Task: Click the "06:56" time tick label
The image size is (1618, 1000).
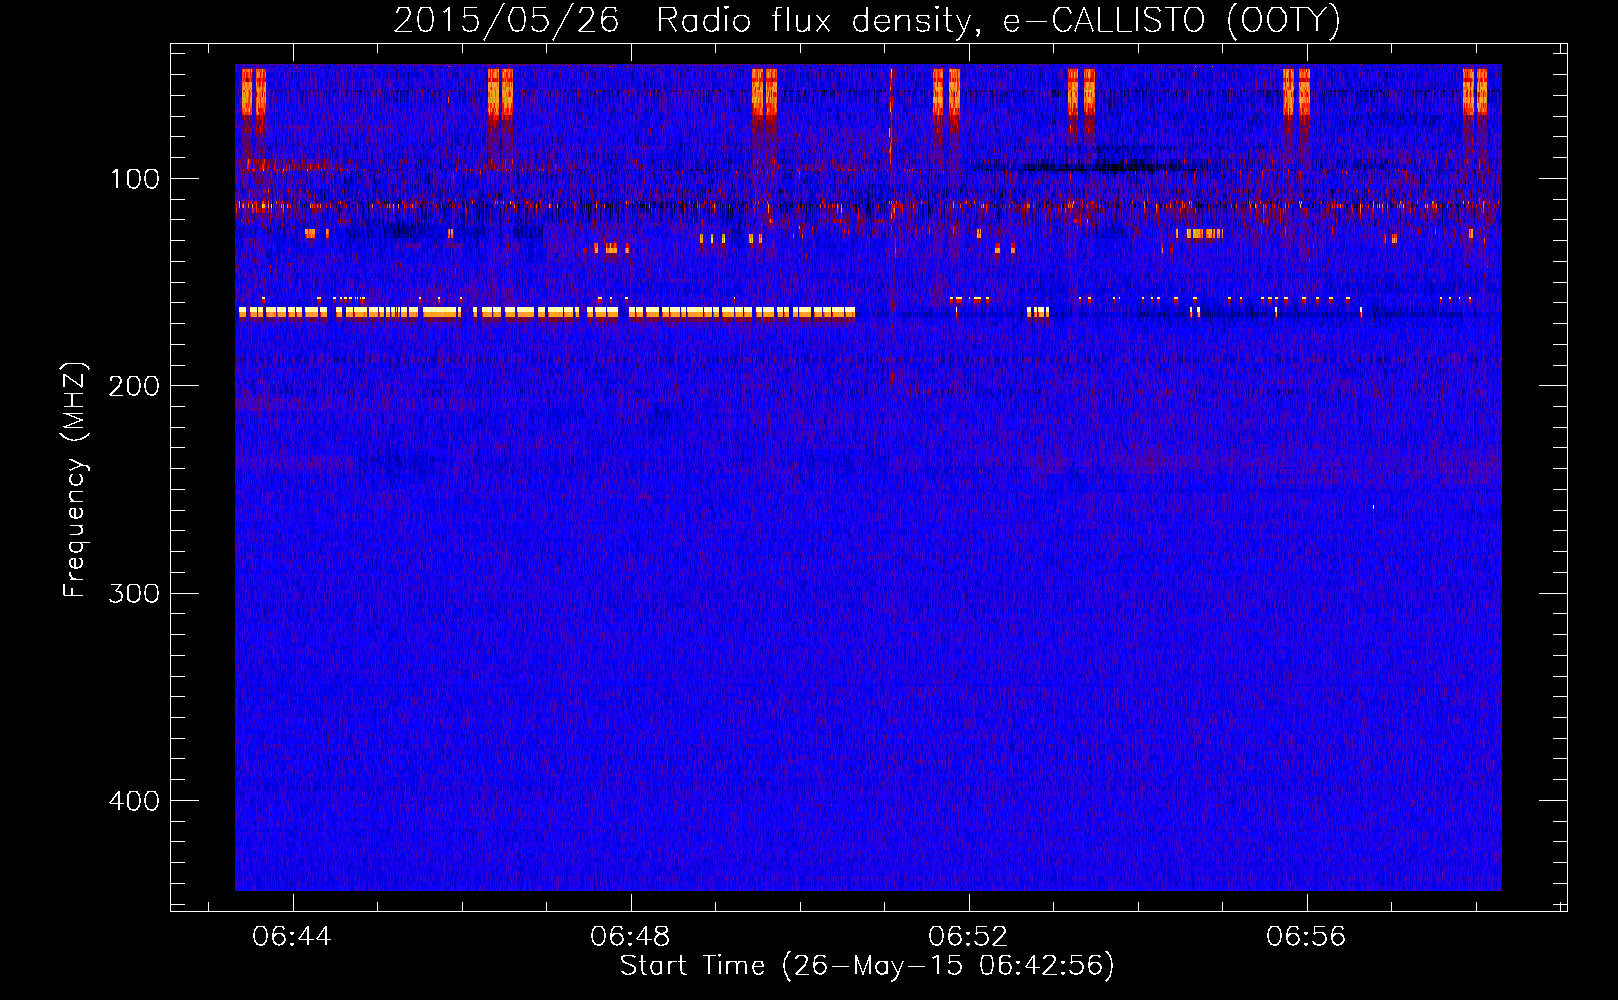Action: coord(1306,937)
